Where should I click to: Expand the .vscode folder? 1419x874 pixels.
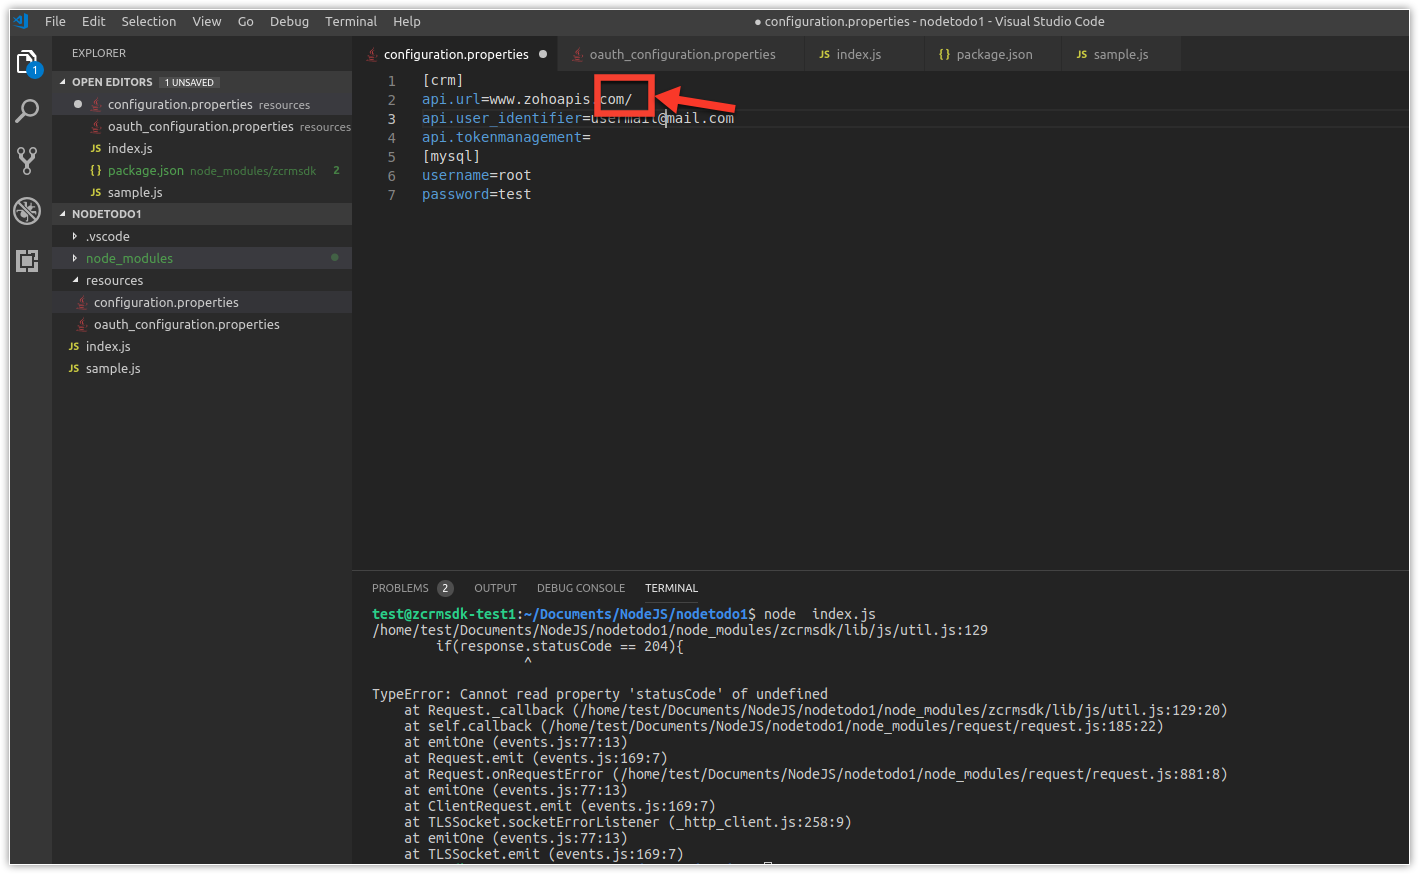coord(75,236)
